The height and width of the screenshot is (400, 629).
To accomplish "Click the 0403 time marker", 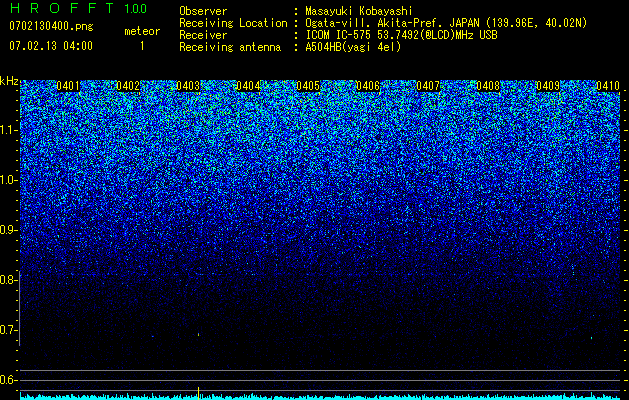I will pos(188,86).
